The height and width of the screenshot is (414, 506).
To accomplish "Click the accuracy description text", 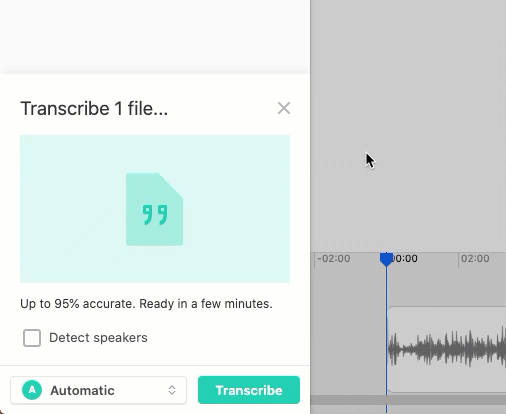I will pyautogui.click(x=146, y=304).
